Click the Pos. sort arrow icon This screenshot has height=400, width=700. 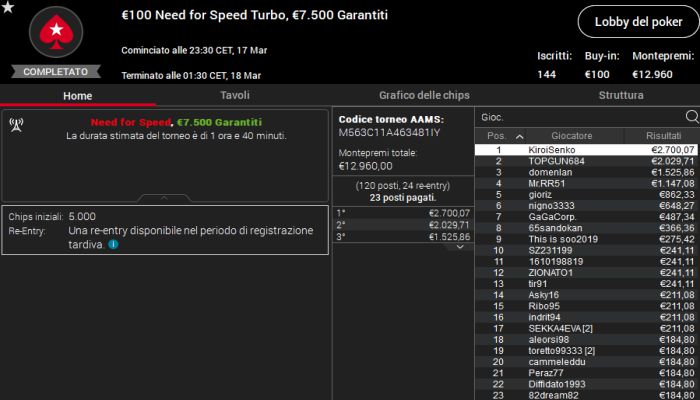click(518, 136)
